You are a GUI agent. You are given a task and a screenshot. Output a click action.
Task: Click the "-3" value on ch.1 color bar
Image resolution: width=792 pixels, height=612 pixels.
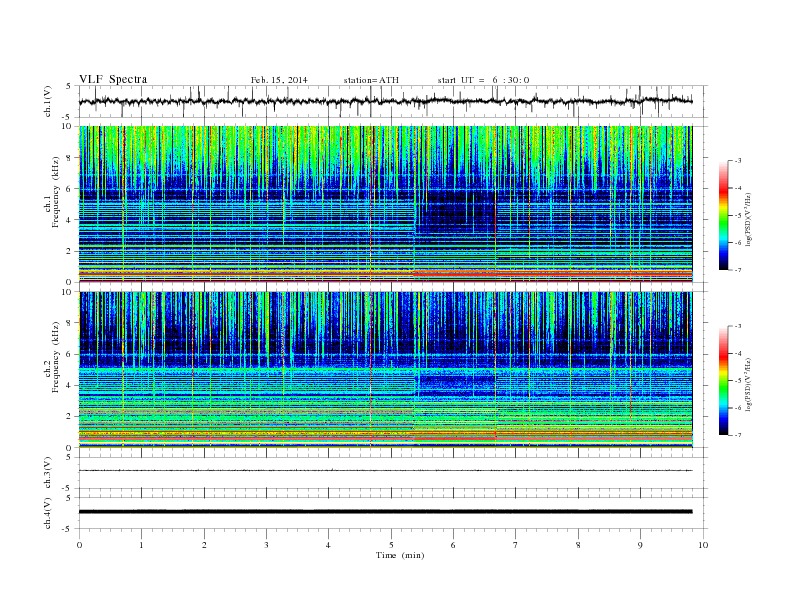coord(737,161)
